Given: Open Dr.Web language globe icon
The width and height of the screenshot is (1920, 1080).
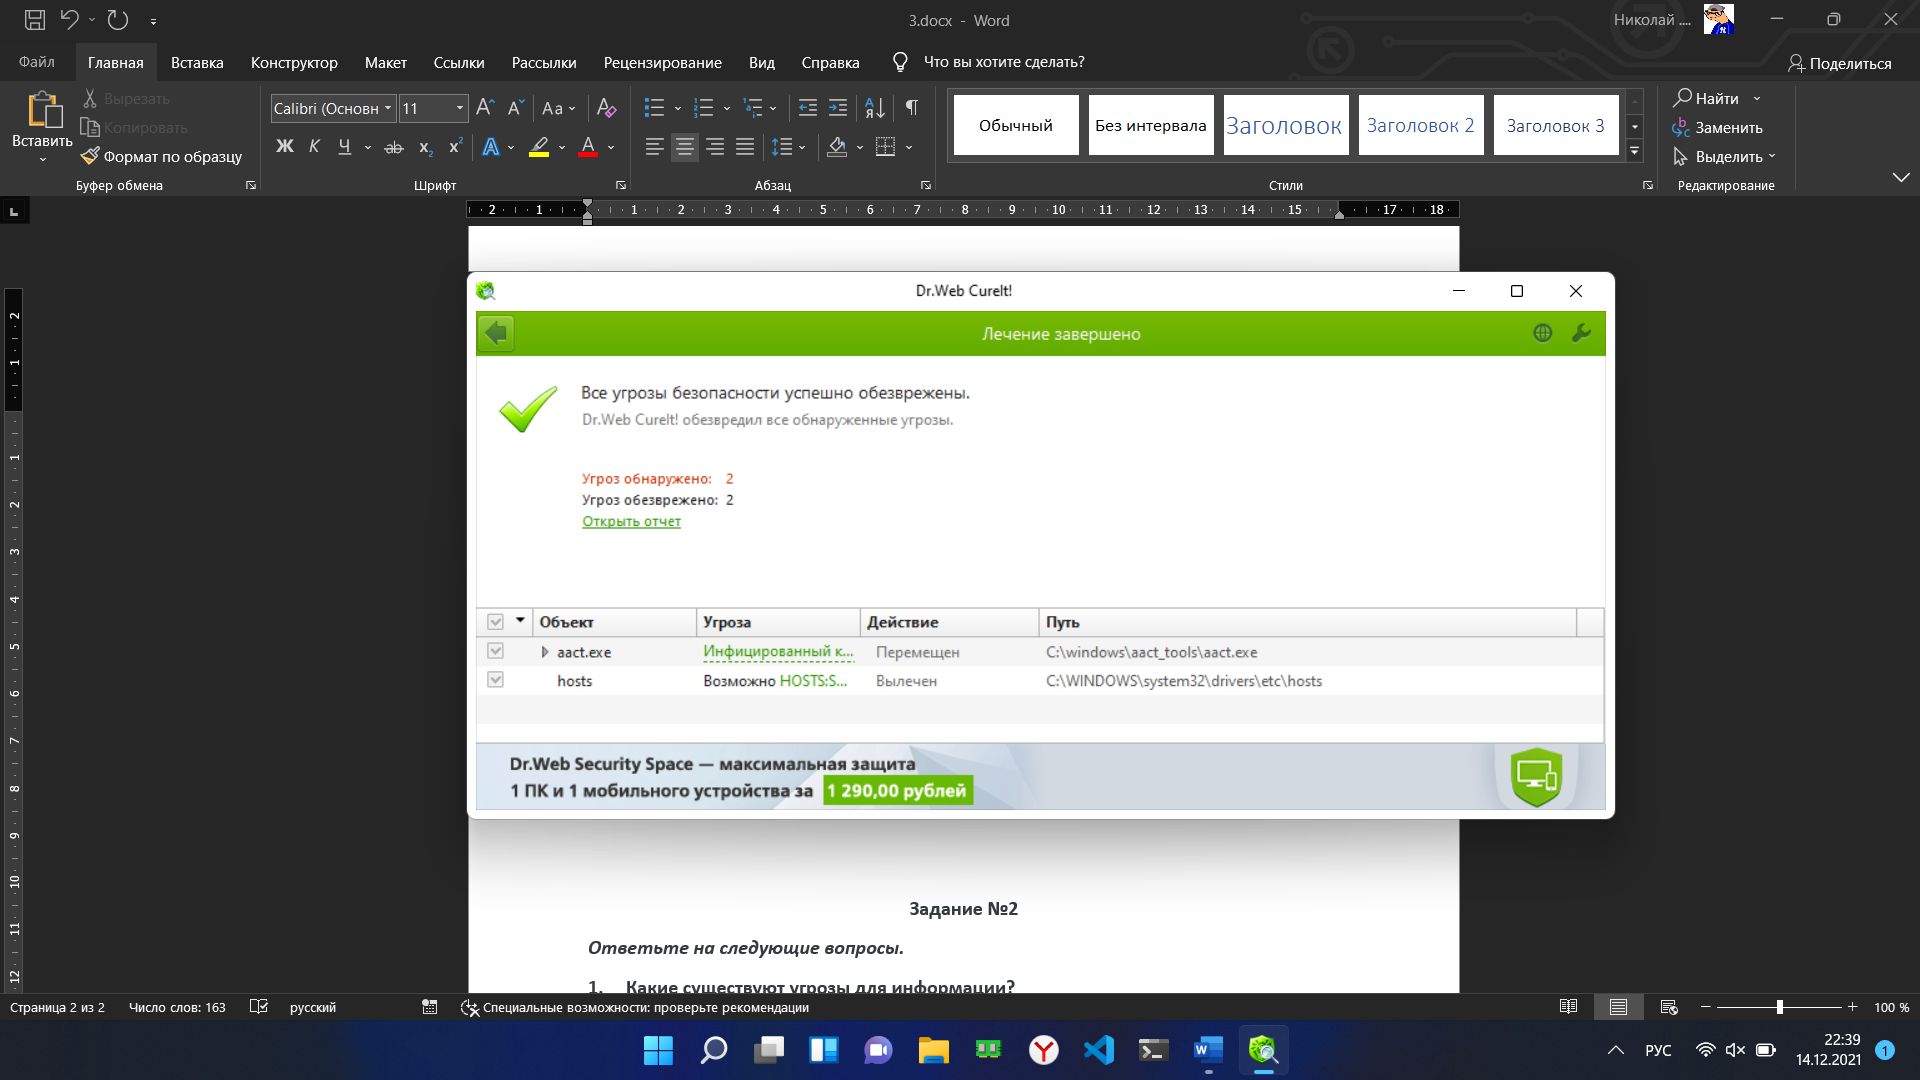Looking at the screenshot, I should 1542,333.
